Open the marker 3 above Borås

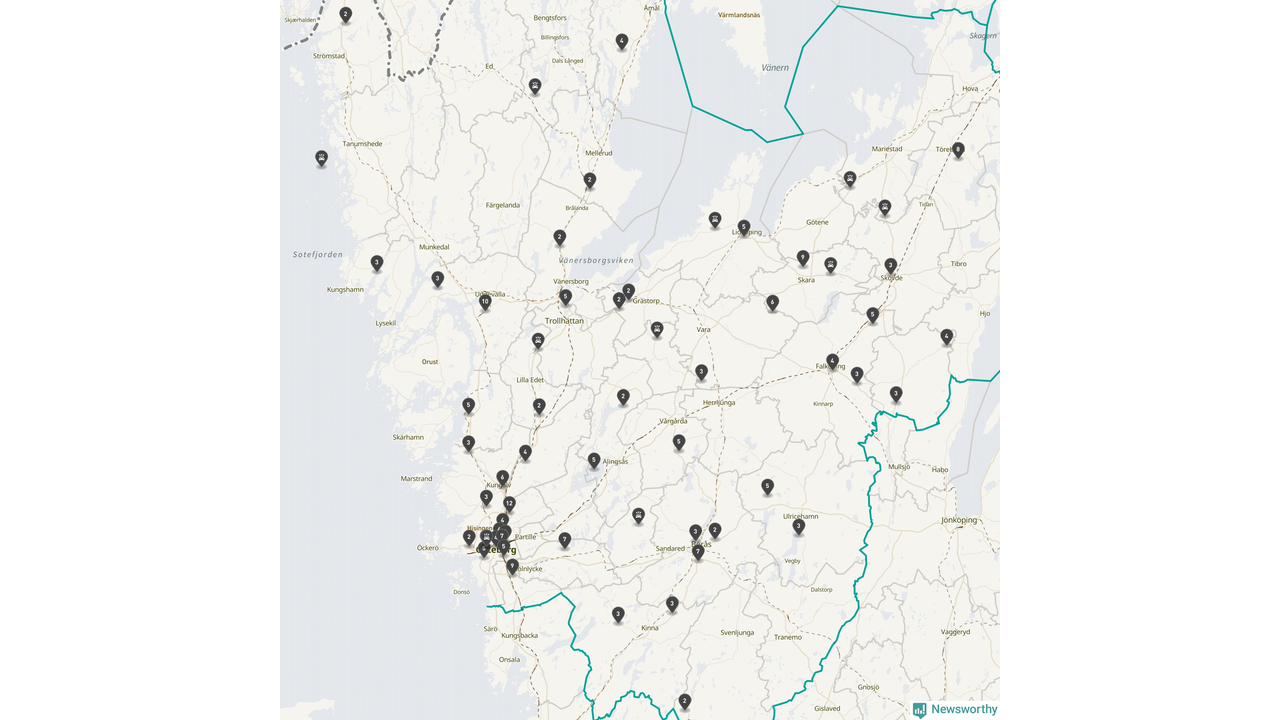[696, 533]
